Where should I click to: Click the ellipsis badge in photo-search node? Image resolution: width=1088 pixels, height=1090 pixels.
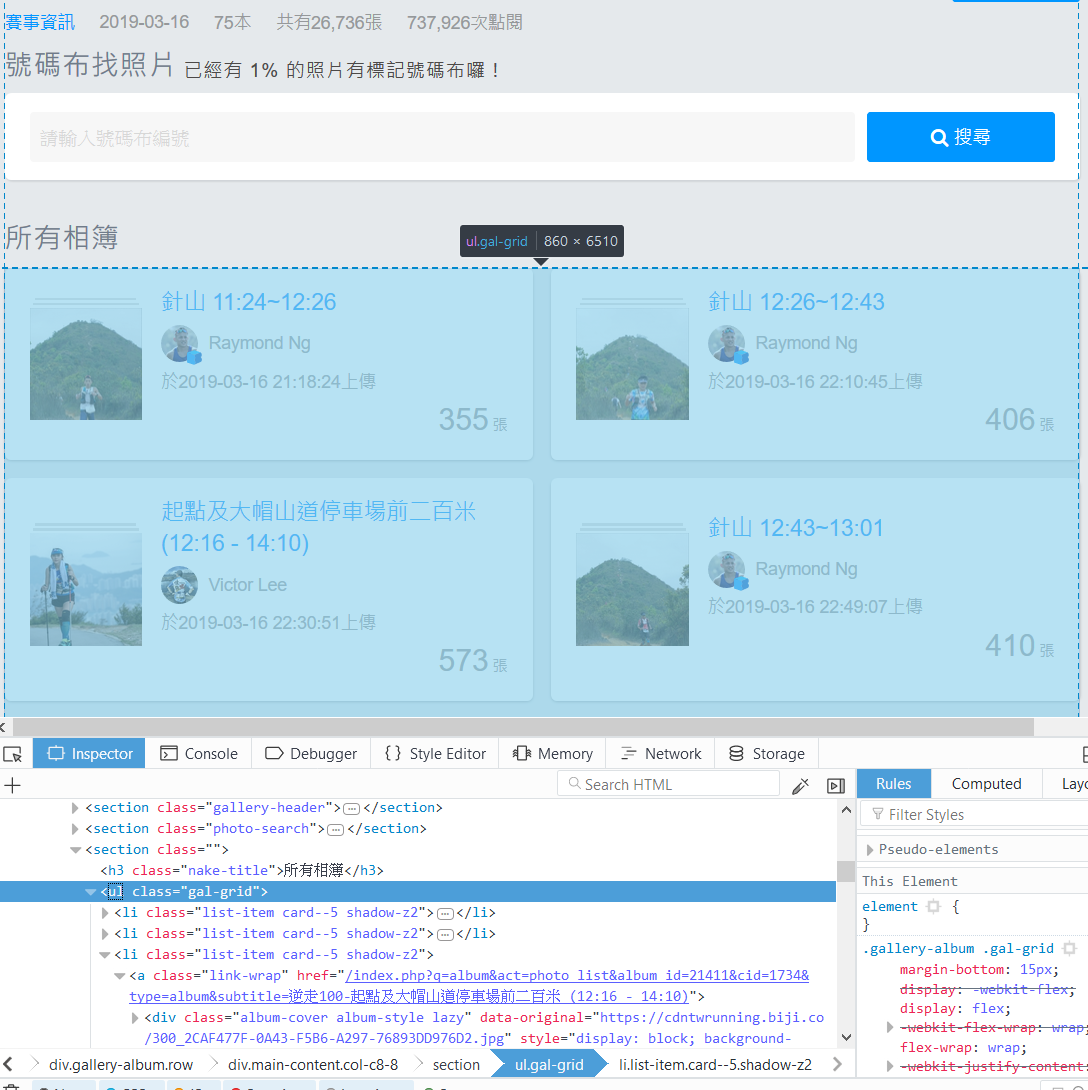(336, 829)
